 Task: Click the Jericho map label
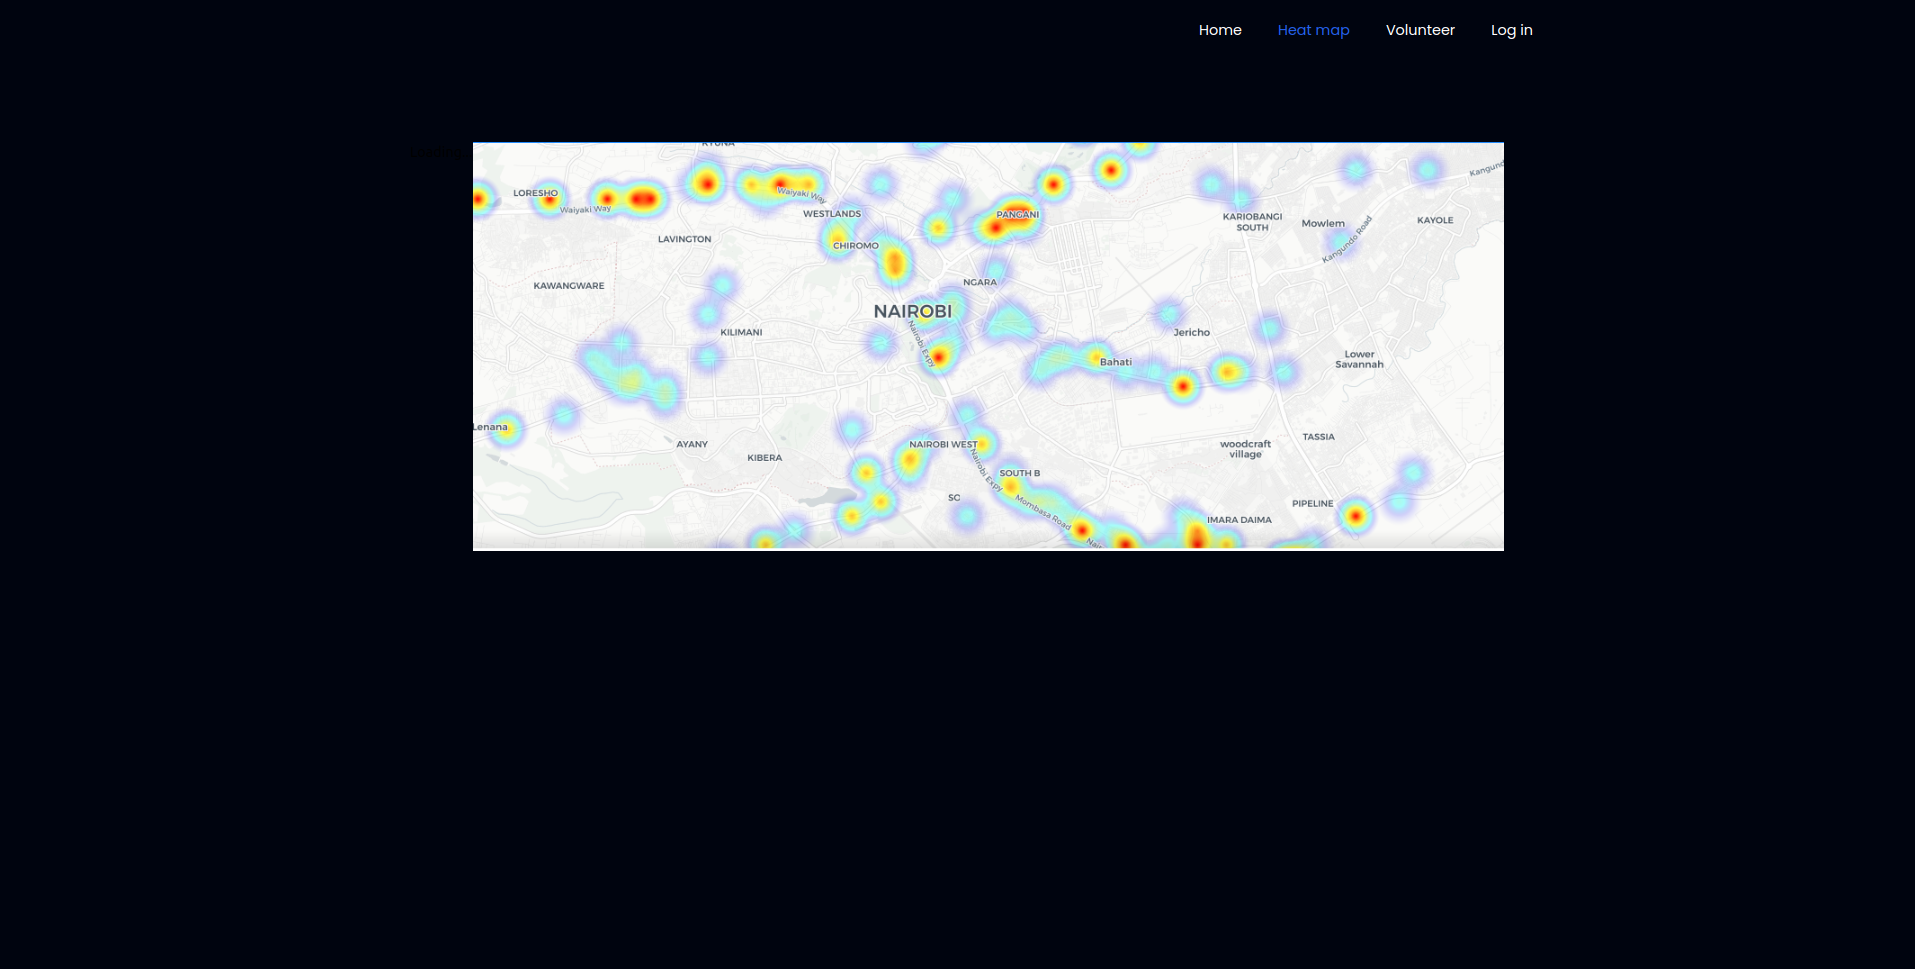1192,332
